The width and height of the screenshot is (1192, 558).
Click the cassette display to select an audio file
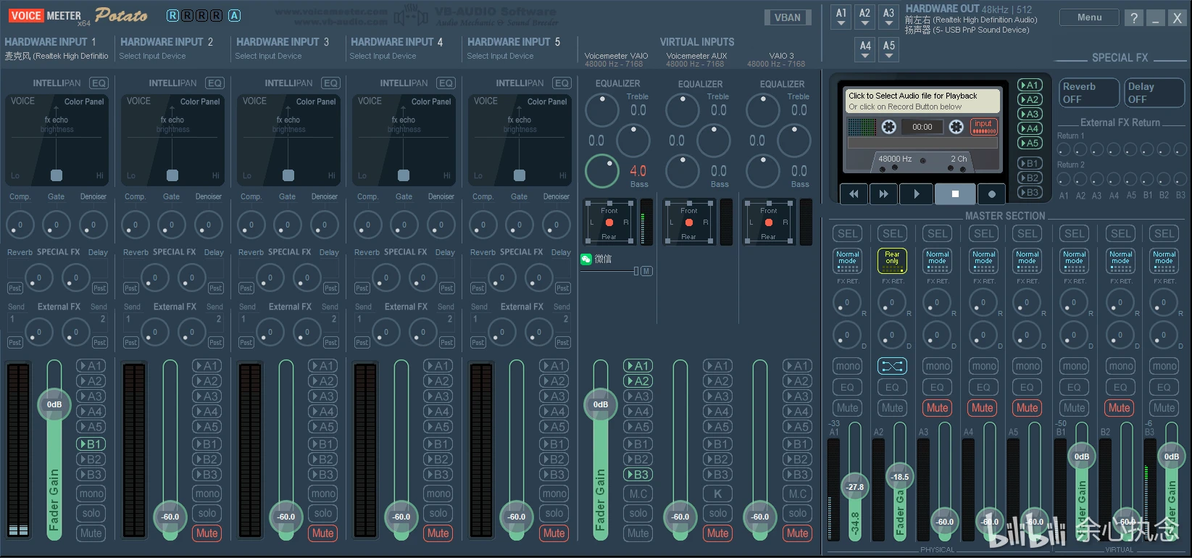pyautogui.click(x=923, y=101)
